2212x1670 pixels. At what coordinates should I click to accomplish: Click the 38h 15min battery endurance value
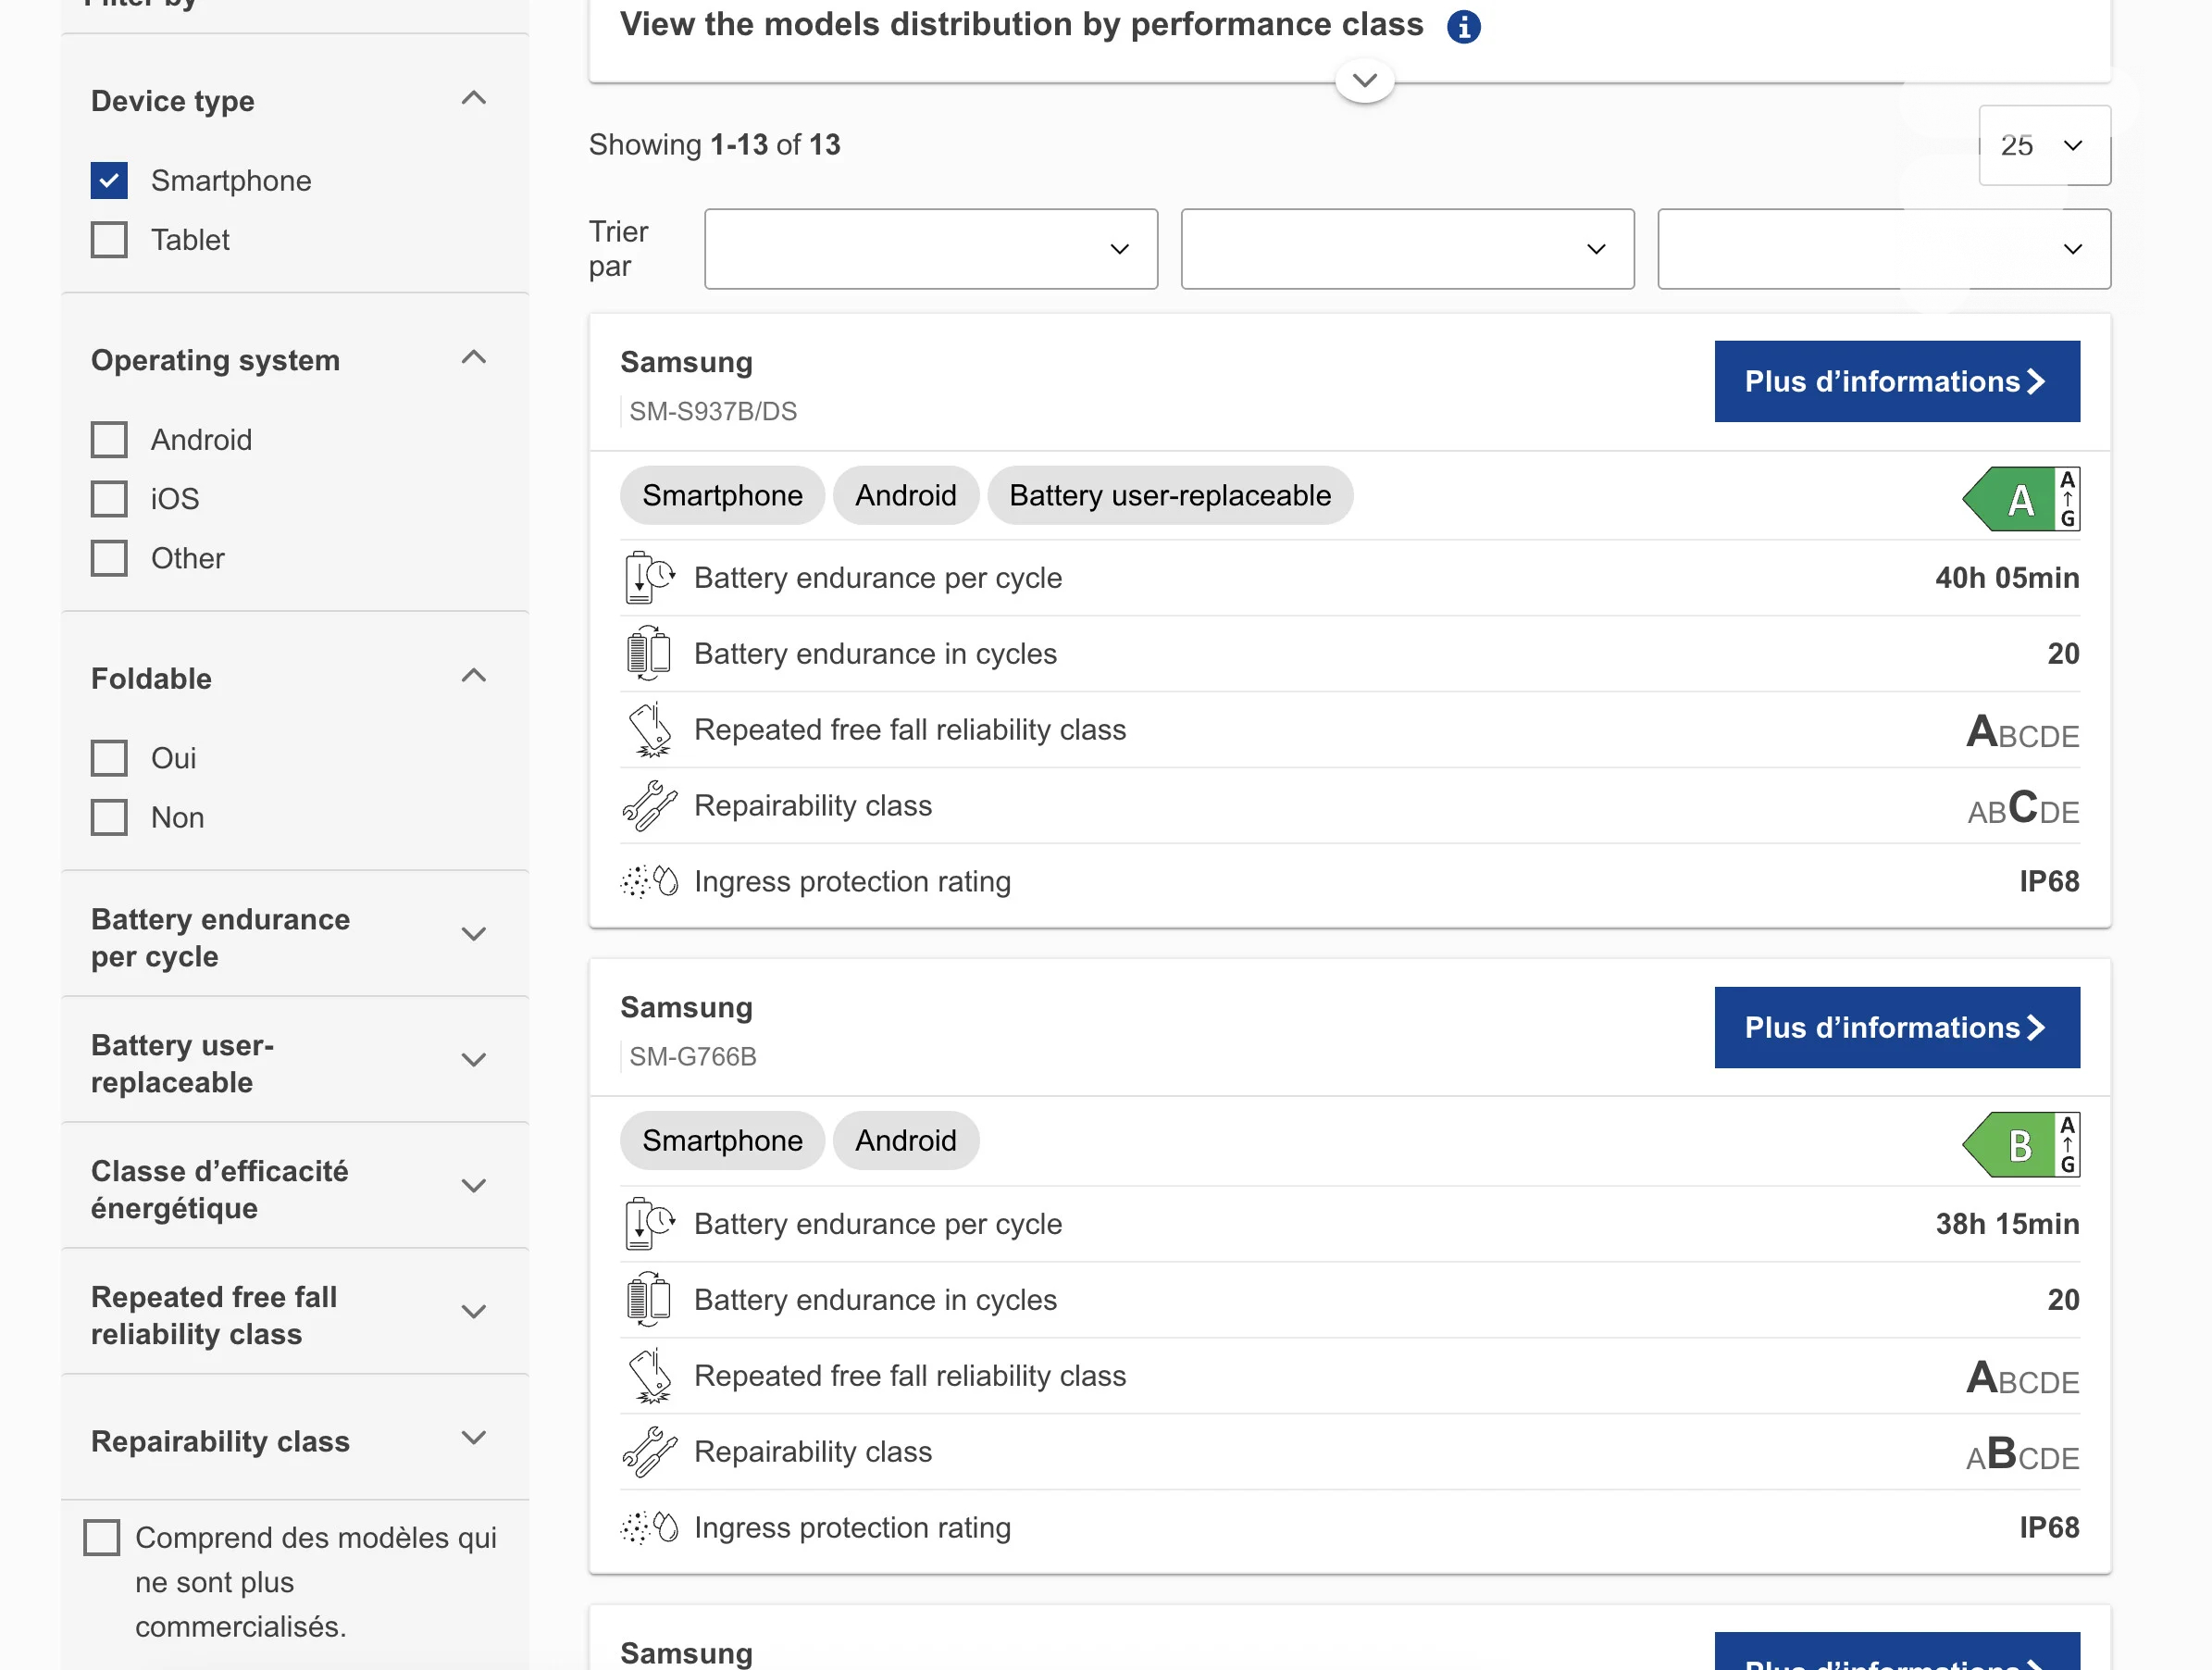tap(2007, 1224)
